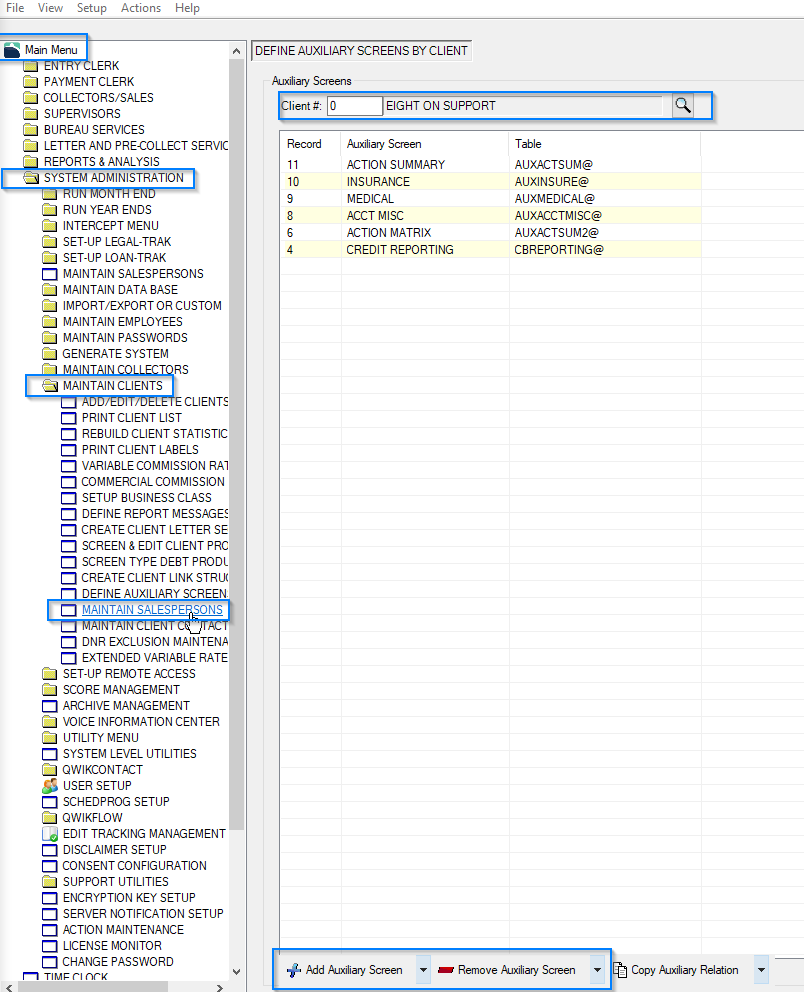Select ADD/EDIT/DELETE CLIENTS tree item
Image resolution: width=804 pixels, height=992 pixels.
pyautogui.click(x=154, y=402)
